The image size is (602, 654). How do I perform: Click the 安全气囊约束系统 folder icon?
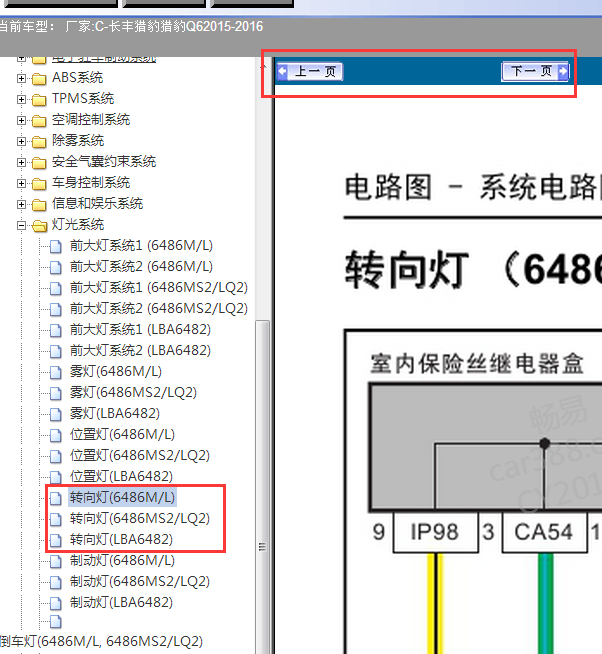[x=39, y=162]
